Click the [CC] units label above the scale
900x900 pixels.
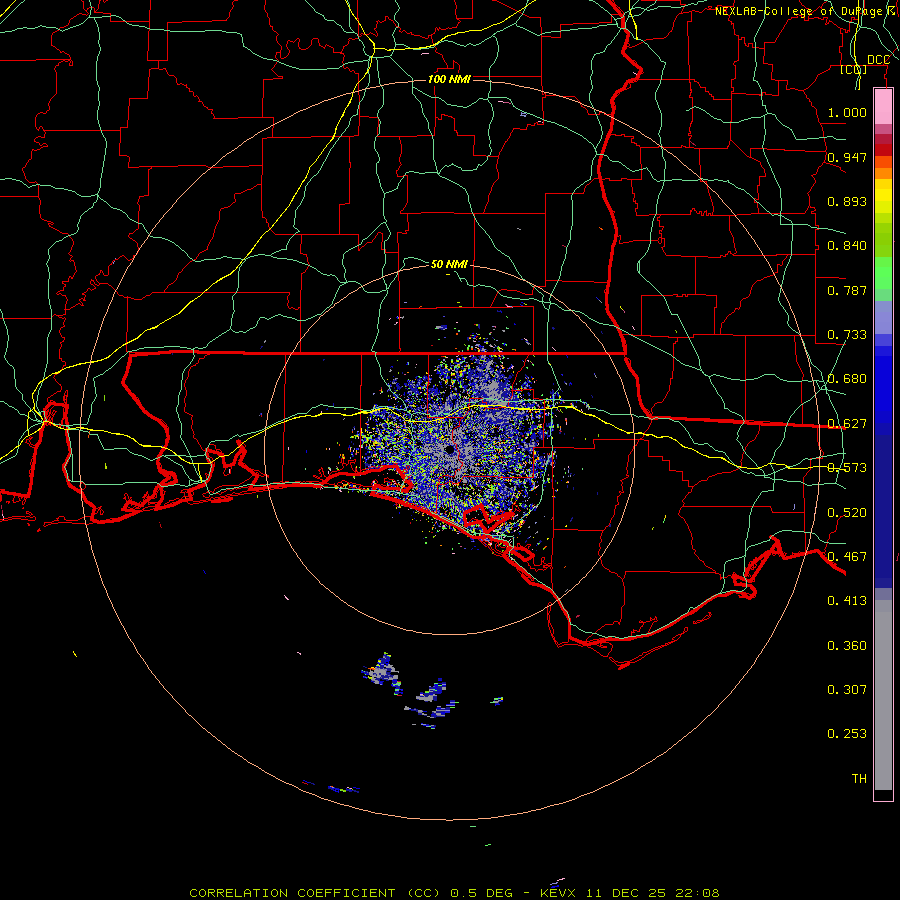854,69
